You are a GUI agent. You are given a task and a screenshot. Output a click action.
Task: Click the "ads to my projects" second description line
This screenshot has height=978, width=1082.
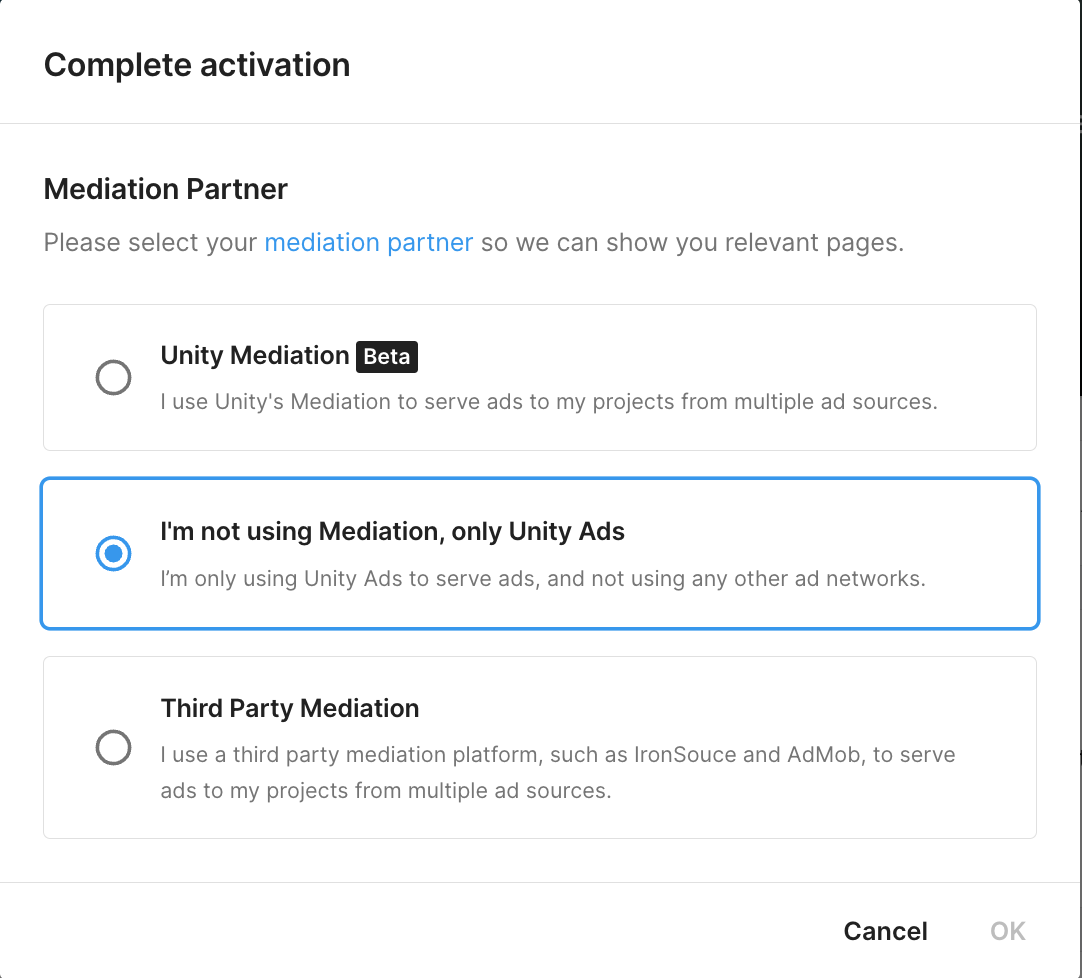coord(385,790)
